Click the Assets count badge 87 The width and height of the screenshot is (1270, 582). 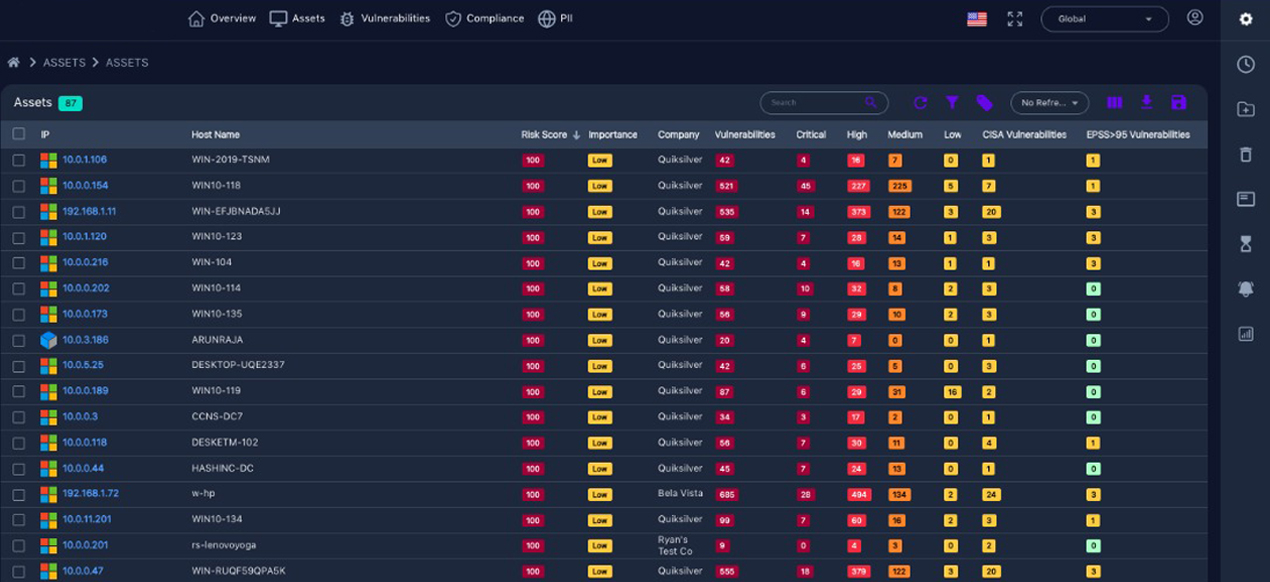coord(70,103)
